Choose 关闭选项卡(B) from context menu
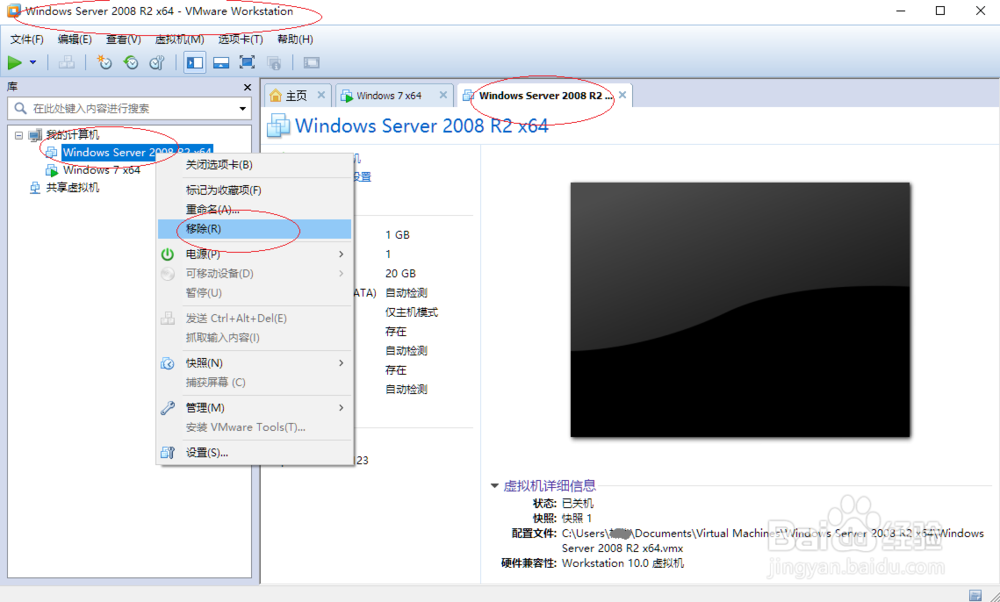Screen dimensions: 1000x602 tap(254, 165)
